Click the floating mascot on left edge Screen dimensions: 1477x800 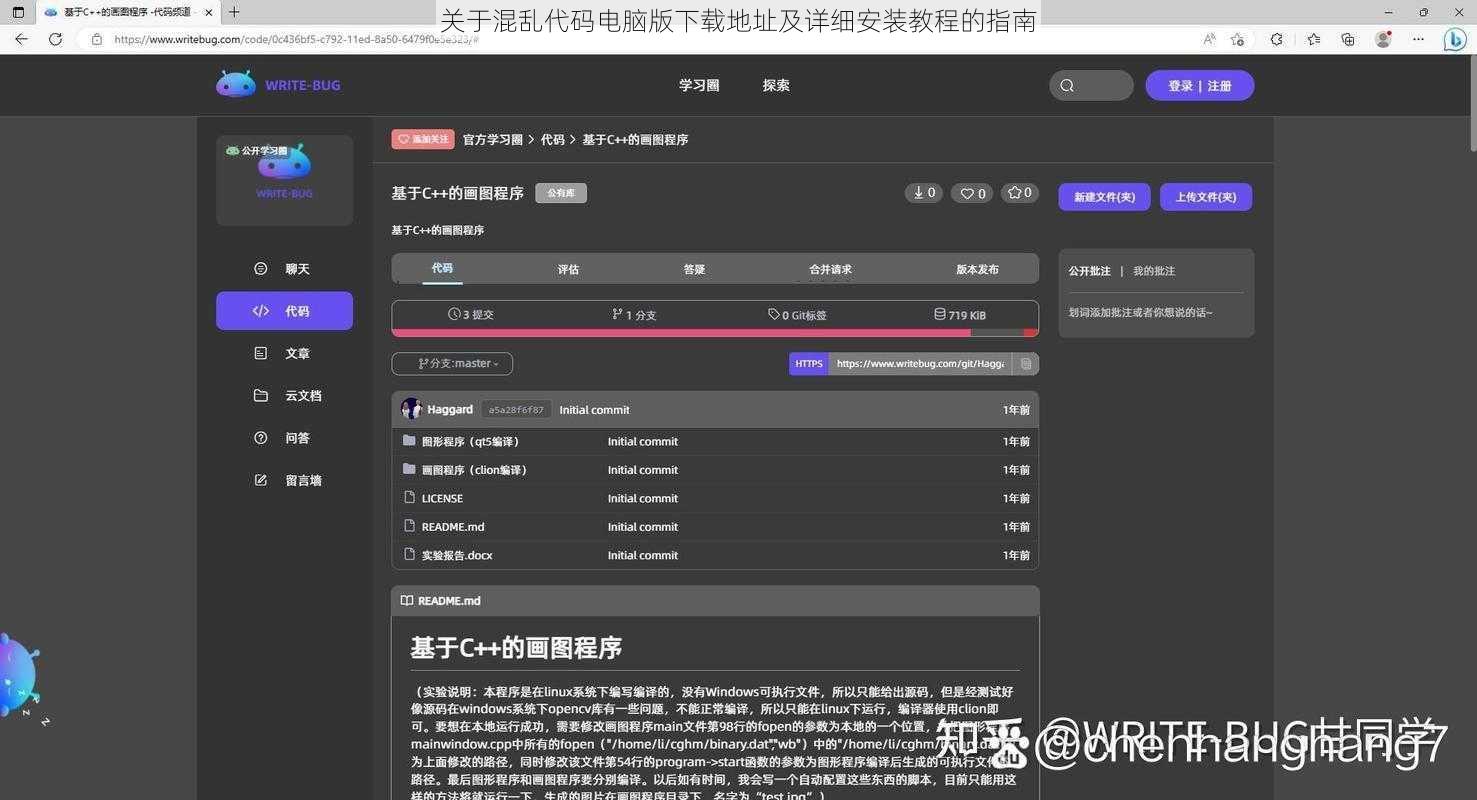pos(18,675)
